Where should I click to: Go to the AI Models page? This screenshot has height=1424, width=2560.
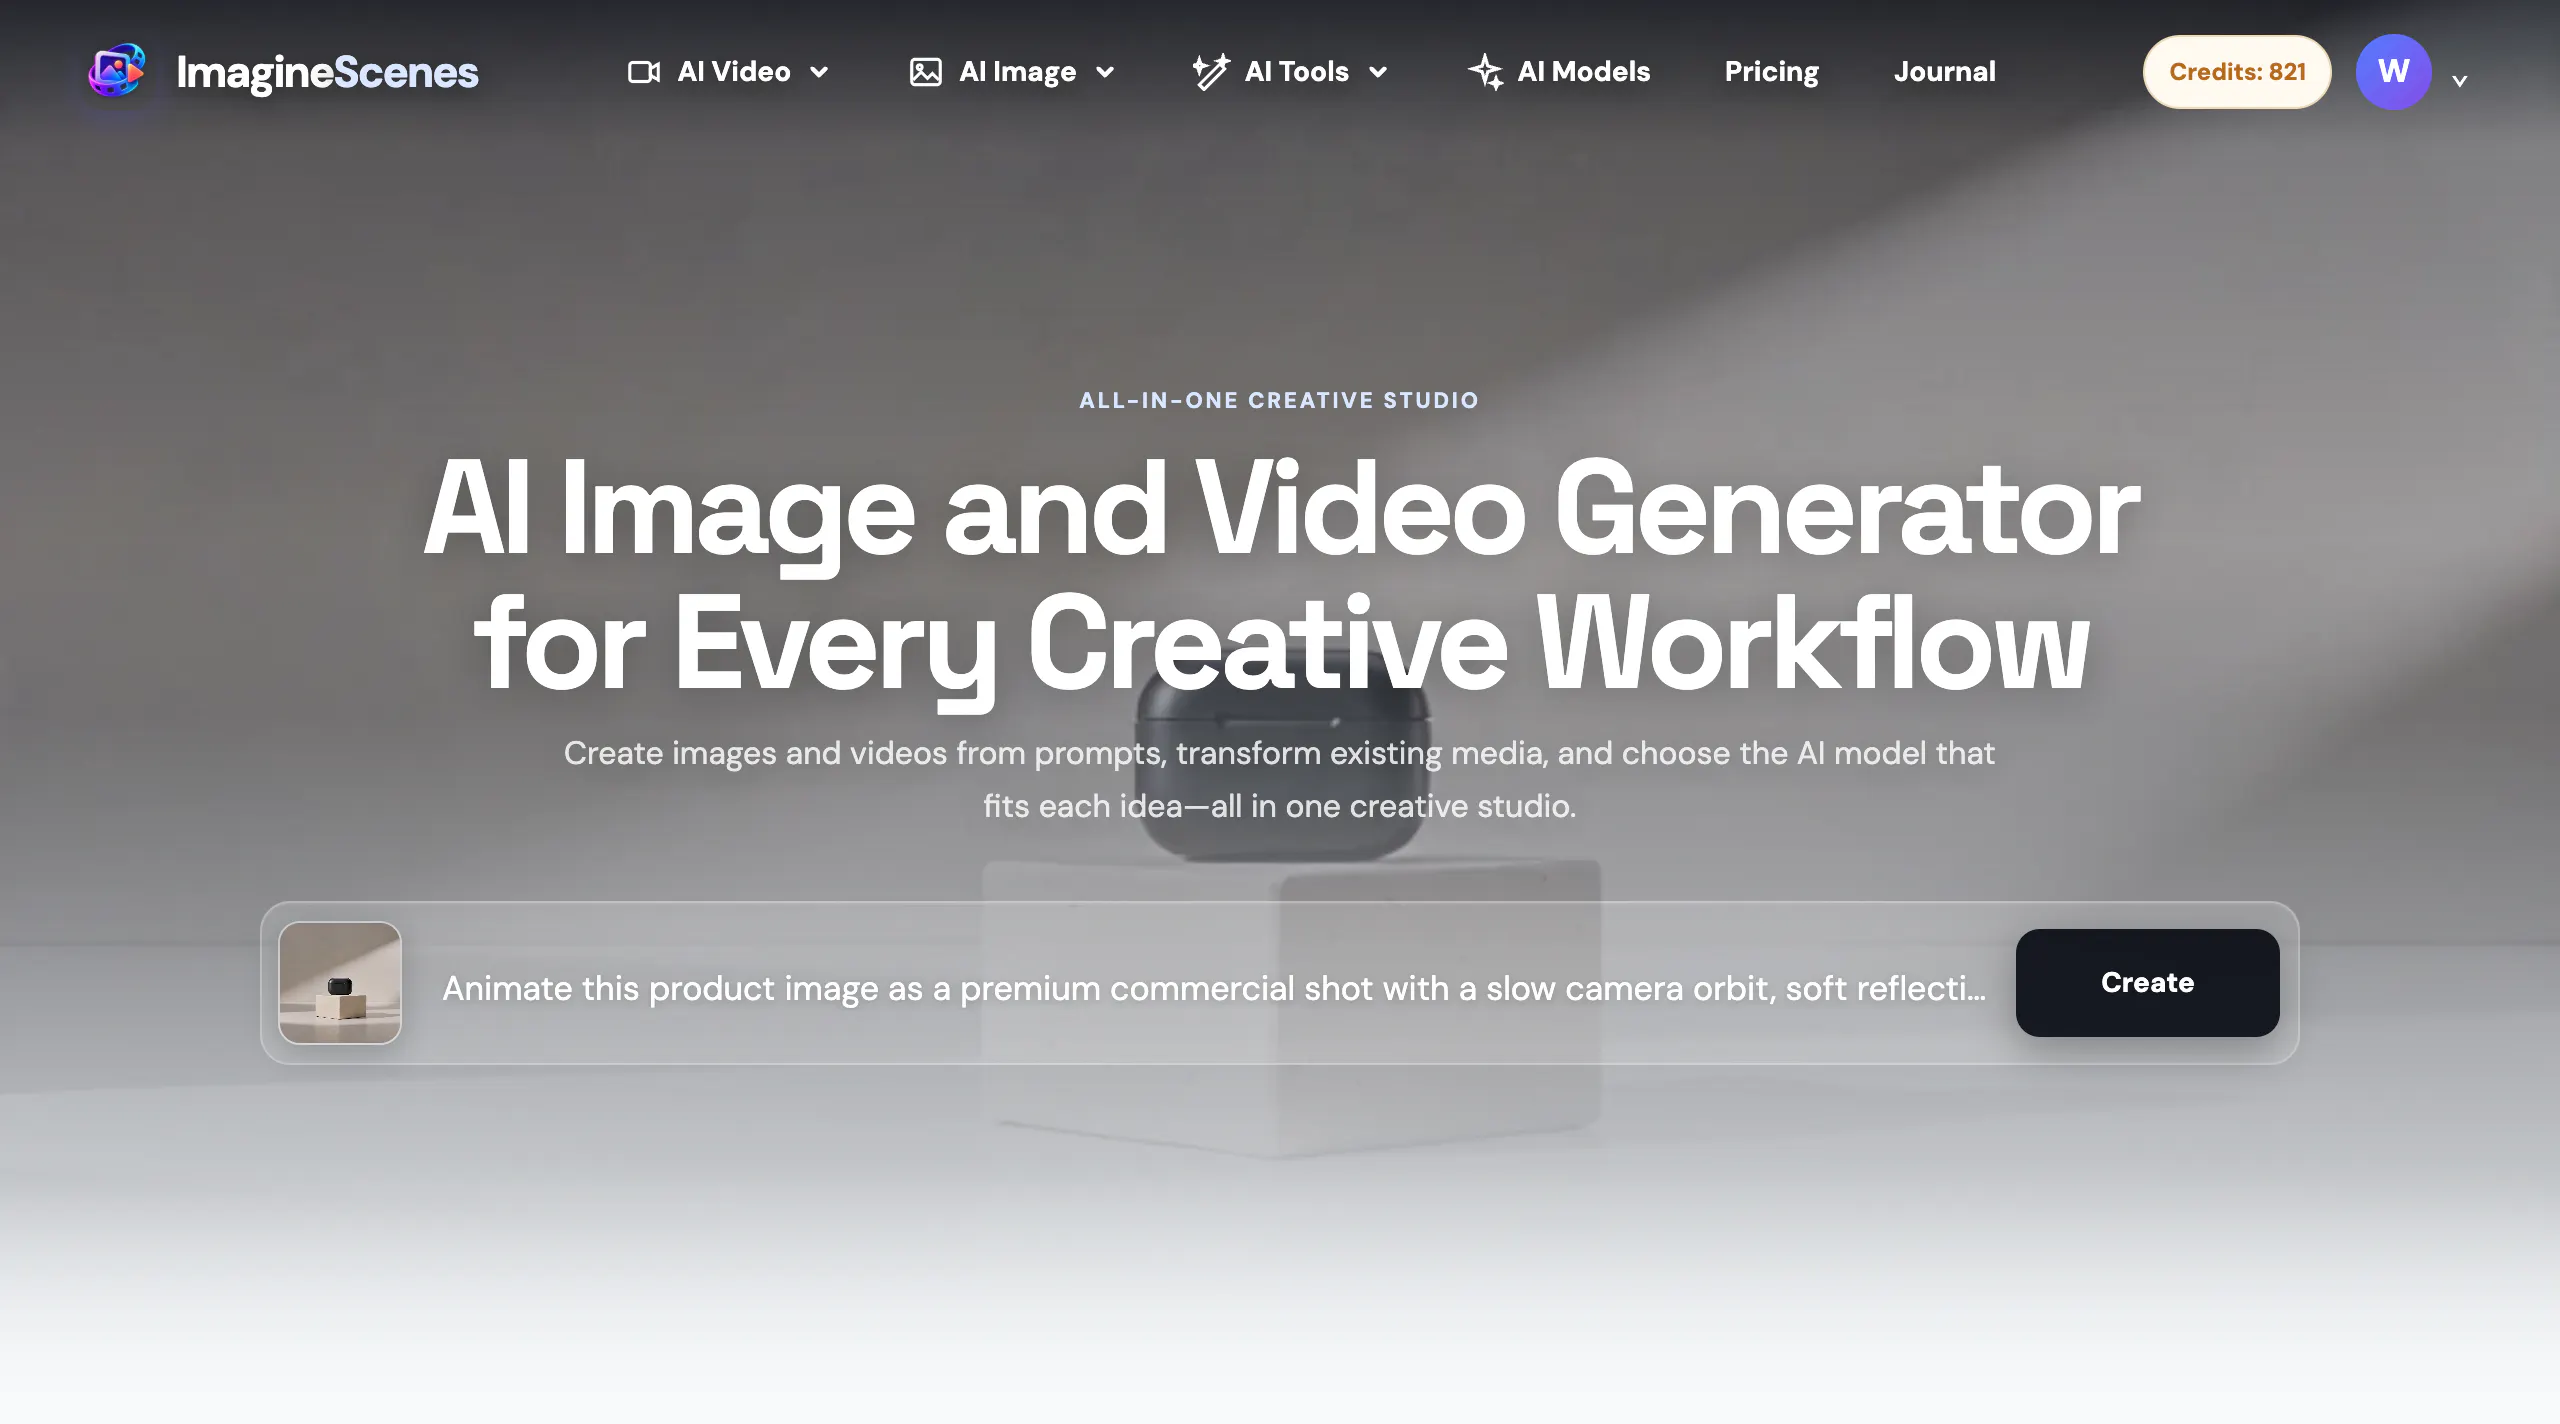point(1559,72)
